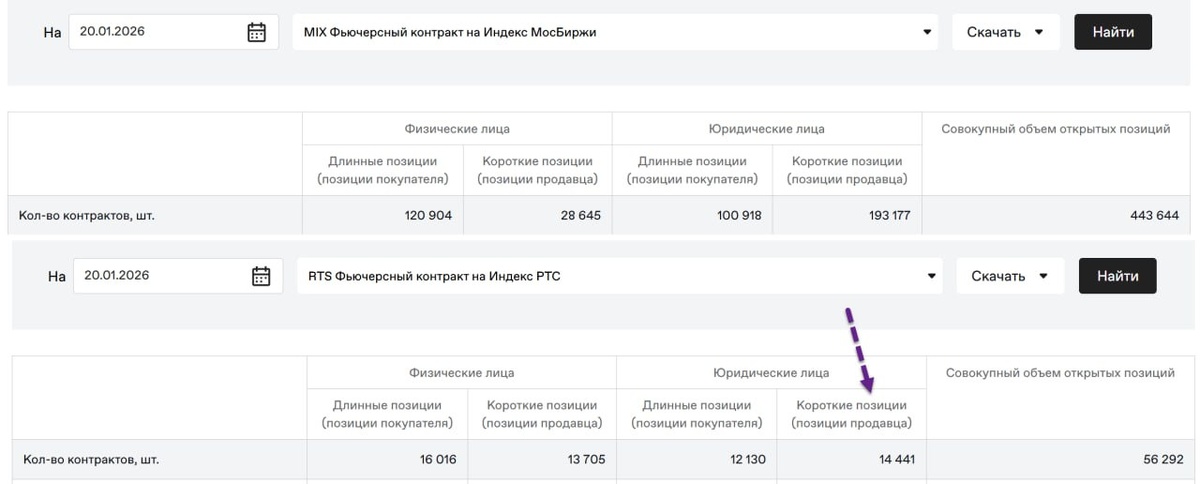Open Скачать menu in the MIX index form
1200x484 pixels.
(x=1005, y=32)
